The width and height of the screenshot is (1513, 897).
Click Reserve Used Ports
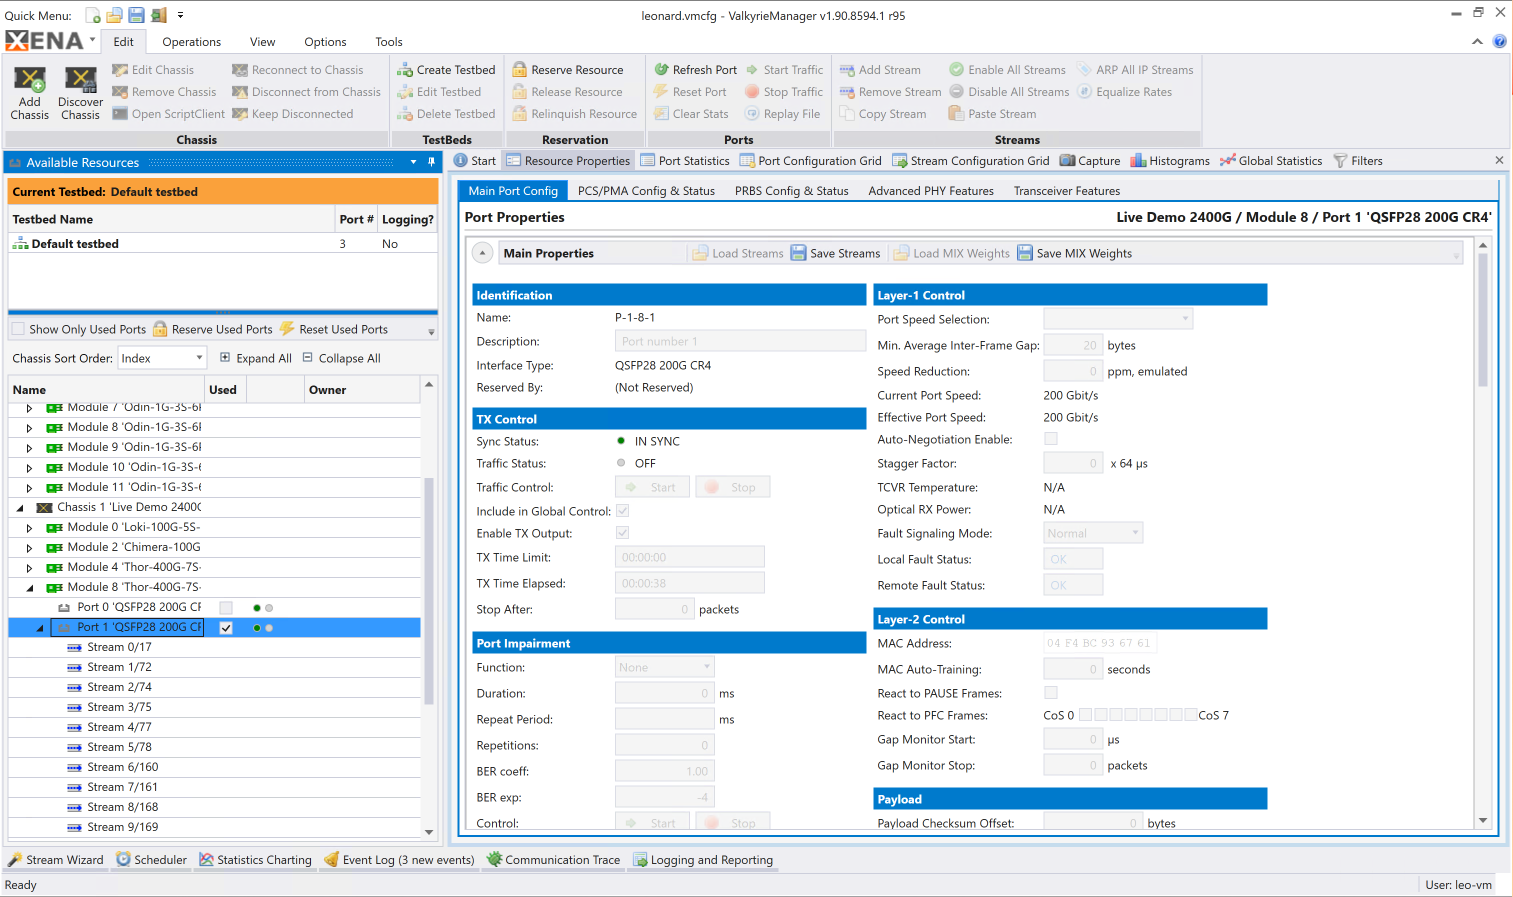(x=212, y=329)
